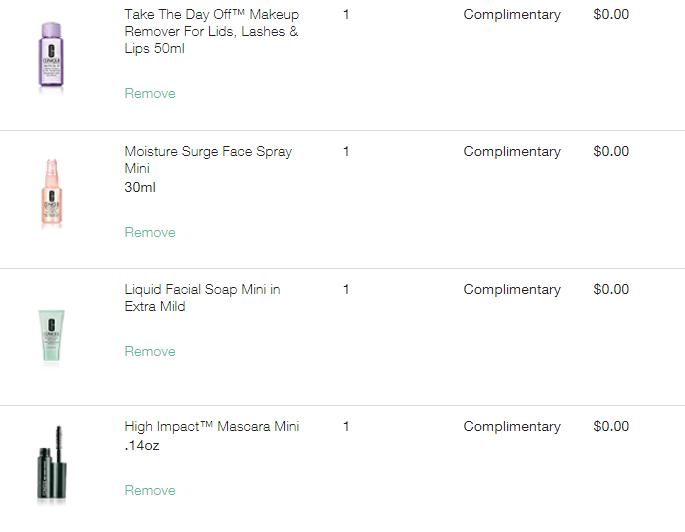This screenshot has width=685, height=532.
Task: Click Complimentary label for Mascara Mini
Action: coord(512,427)
